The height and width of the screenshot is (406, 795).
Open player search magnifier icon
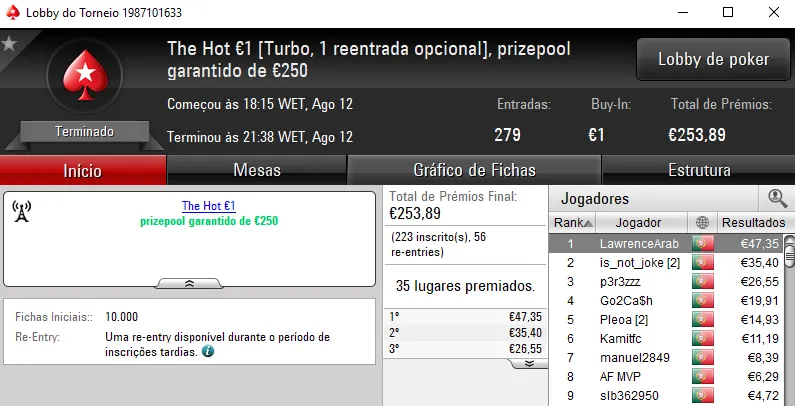(777, 198)
